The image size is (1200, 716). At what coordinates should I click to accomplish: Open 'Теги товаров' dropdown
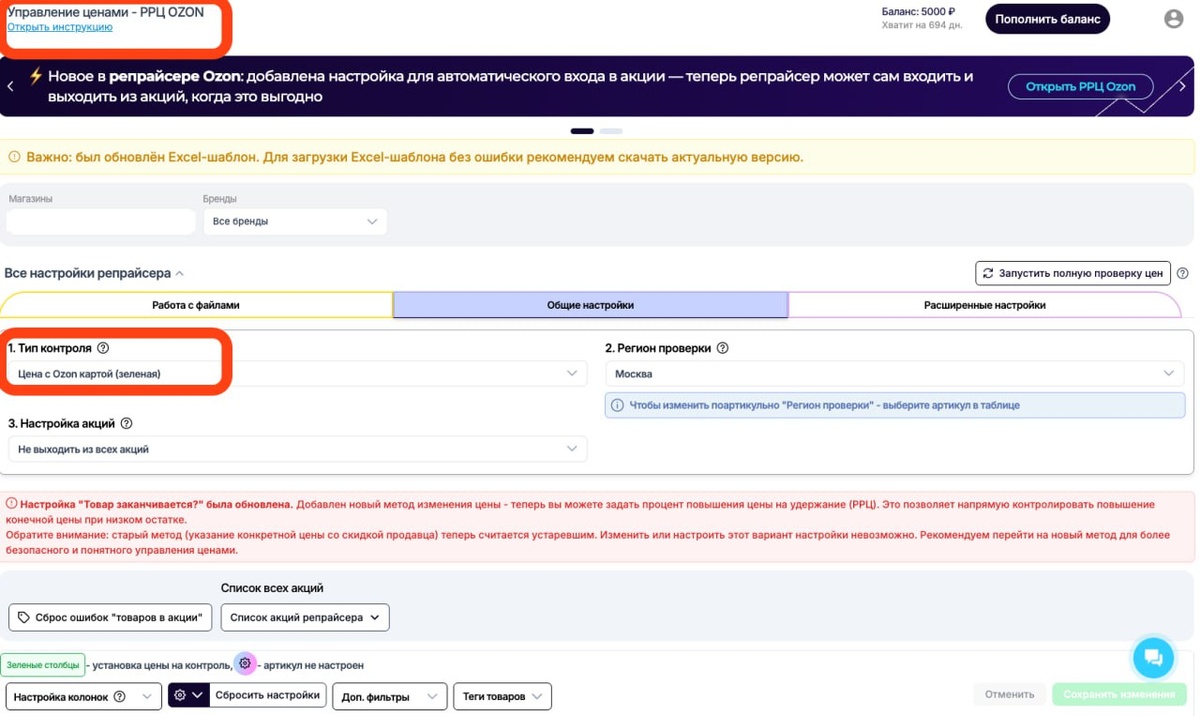tap(501, 696)
